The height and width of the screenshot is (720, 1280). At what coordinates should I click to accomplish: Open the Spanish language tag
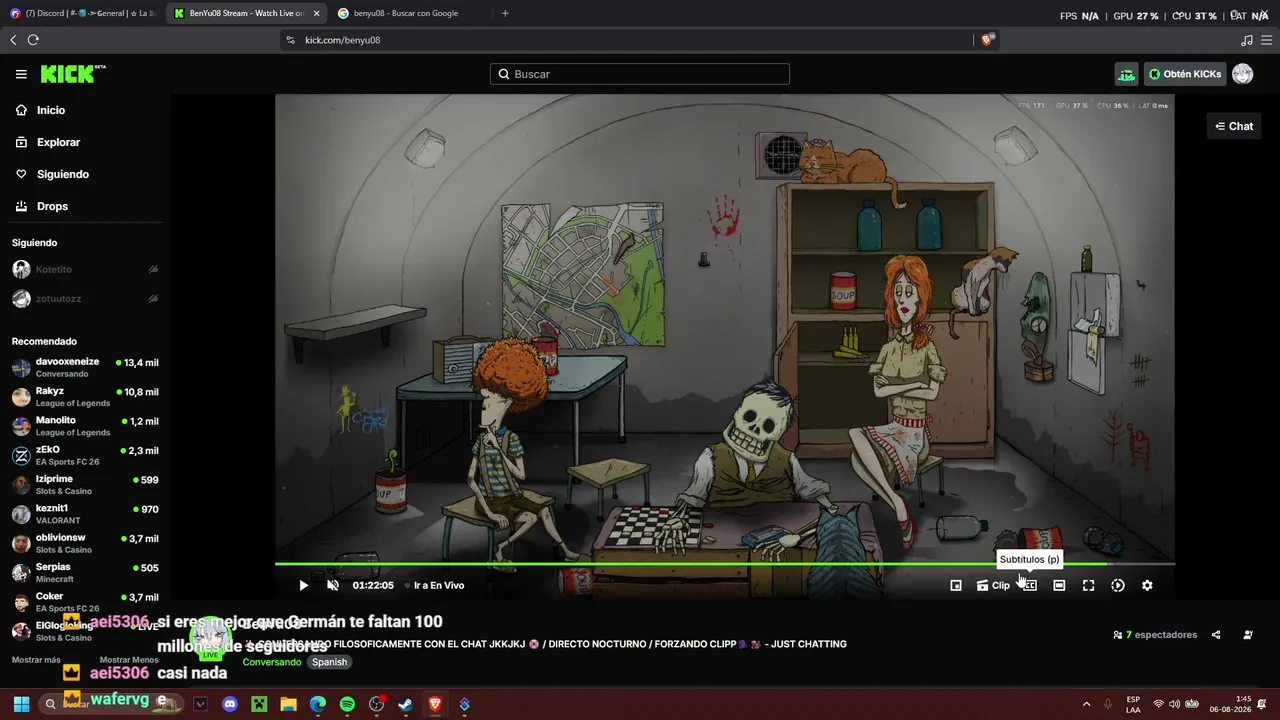click(x=329, y=662)
